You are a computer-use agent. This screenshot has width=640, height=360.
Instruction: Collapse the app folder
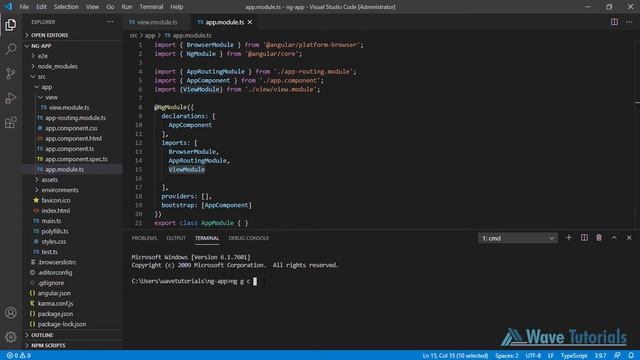pos(47,87)
